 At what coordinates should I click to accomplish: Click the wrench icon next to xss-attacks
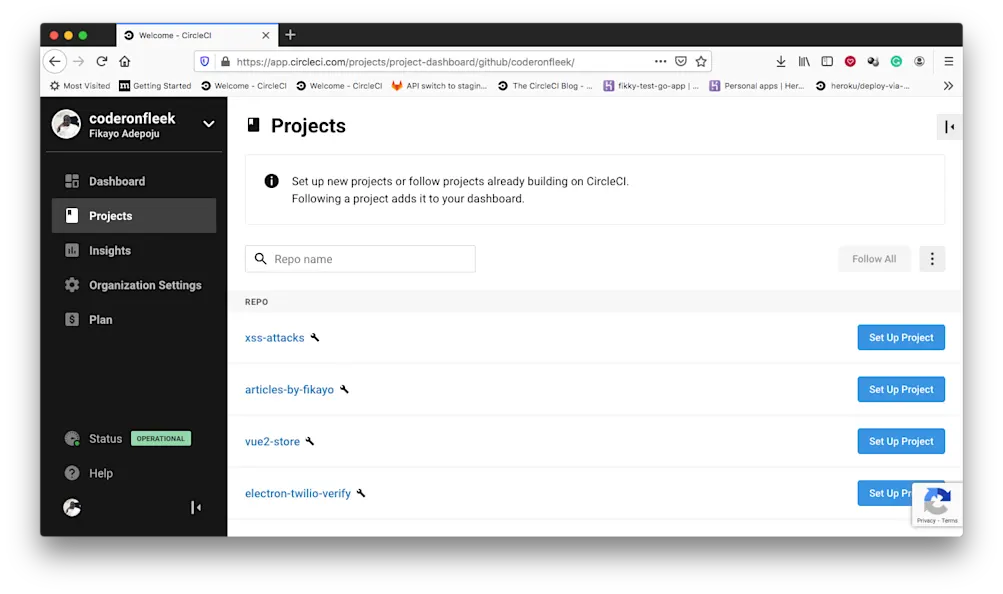coord(315,337)
